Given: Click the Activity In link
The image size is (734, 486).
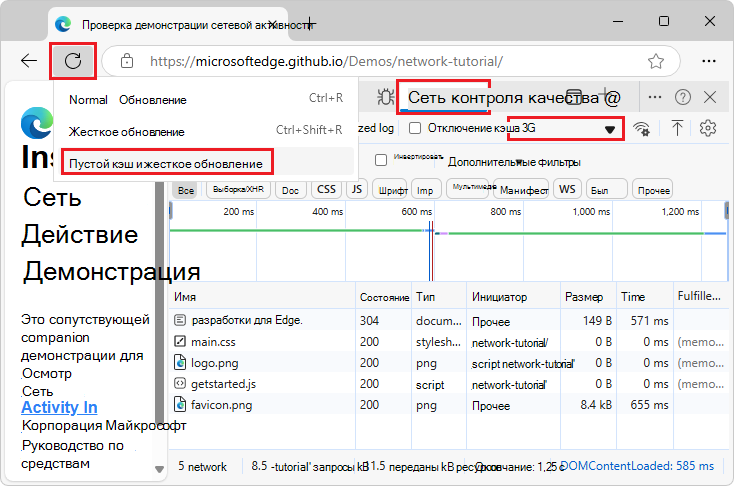Looking at the screenshot, I should click(59, 407).
